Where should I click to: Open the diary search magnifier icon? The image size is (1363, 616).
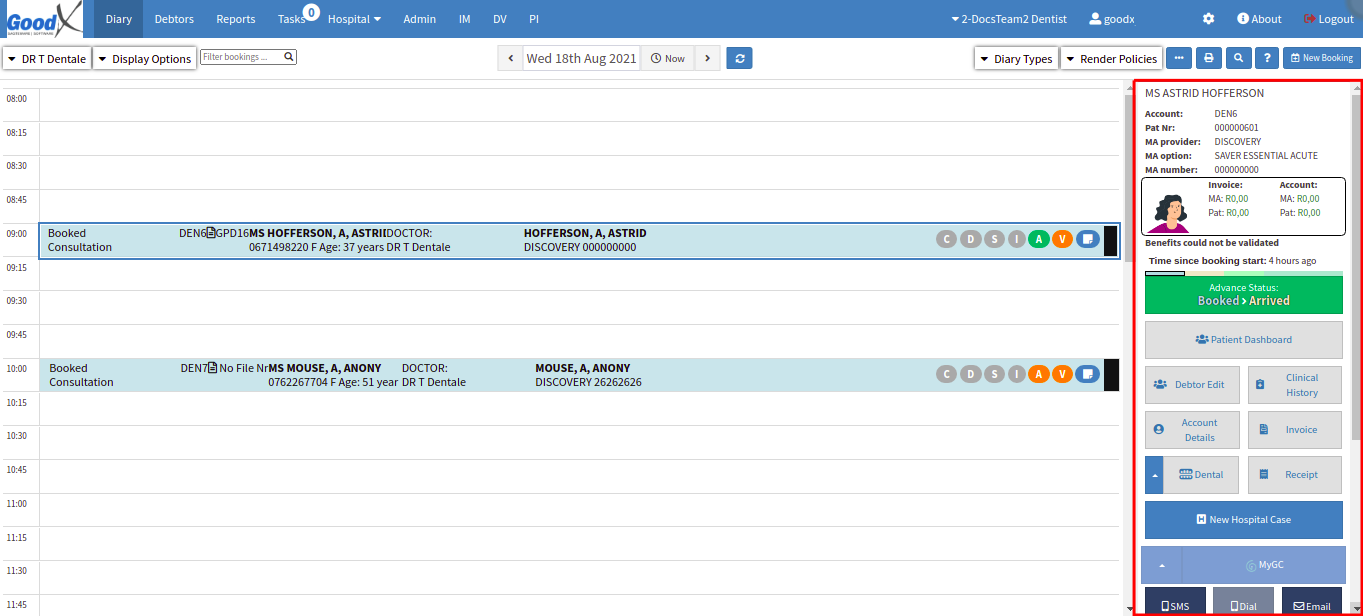point(1238,59)
